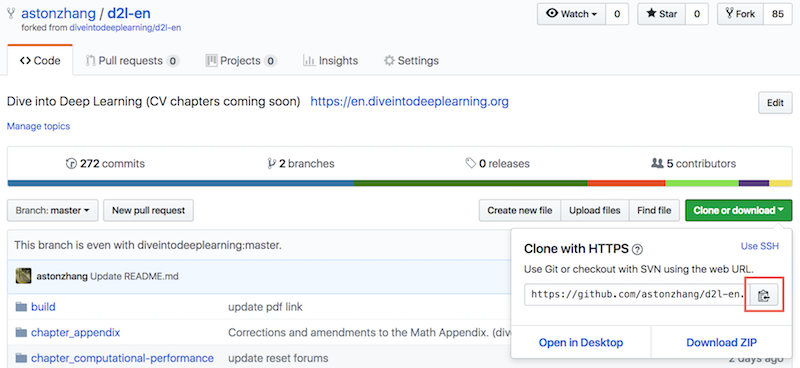Select the HTTPS clone URL field
The image size is (800, 368).
637,295
